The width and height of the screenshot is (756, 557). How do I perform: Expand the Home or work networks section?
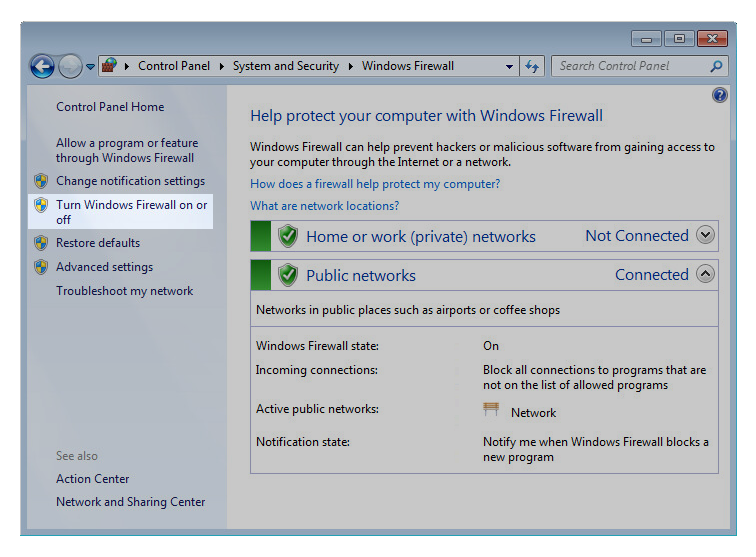click(705, 235)
